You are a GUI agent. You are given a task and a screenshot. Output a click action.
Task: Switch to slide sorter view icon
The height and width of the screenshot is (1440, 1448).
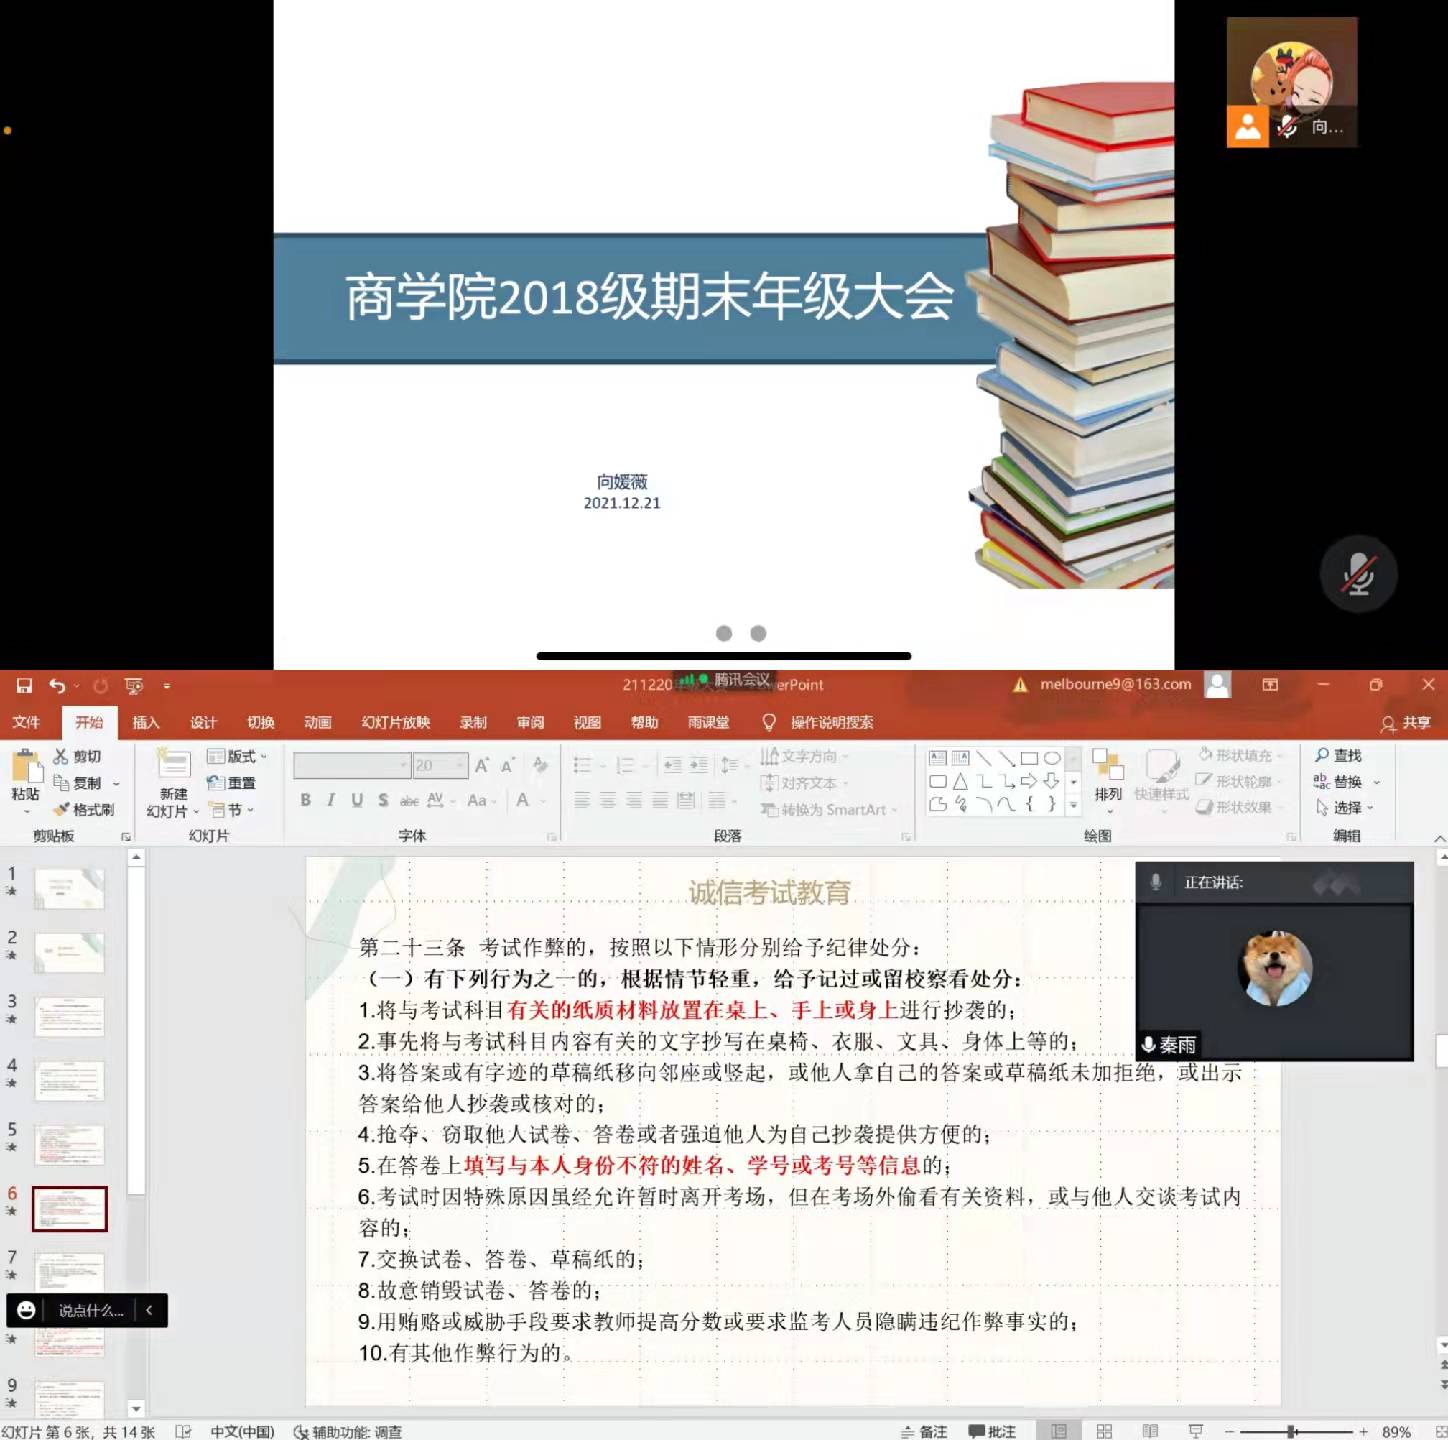click(x=1104, y=1431)
